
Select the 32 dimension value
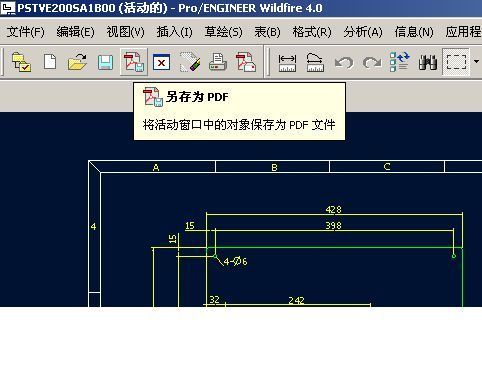click(214, 299)
